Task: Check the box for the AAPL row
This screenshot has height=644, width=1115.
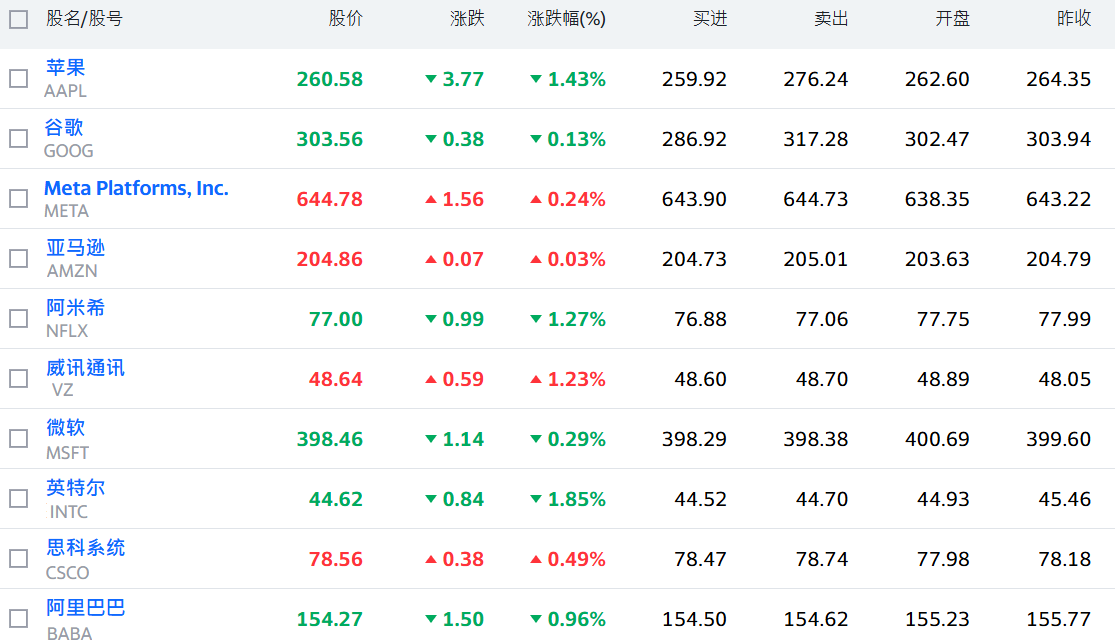Action: [18, 78]
